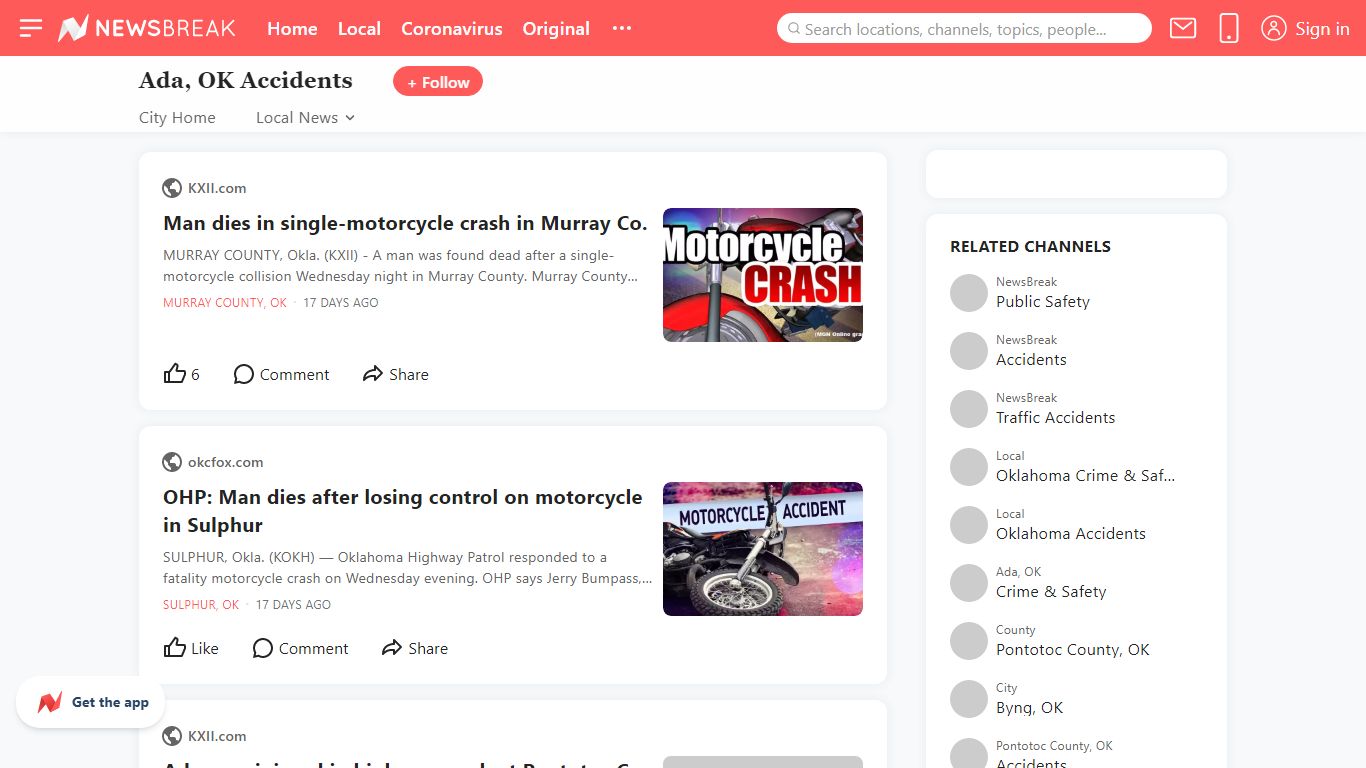Expand the Local News dropdown
The width and height of the screenshot is (1366, 768).
305,117
